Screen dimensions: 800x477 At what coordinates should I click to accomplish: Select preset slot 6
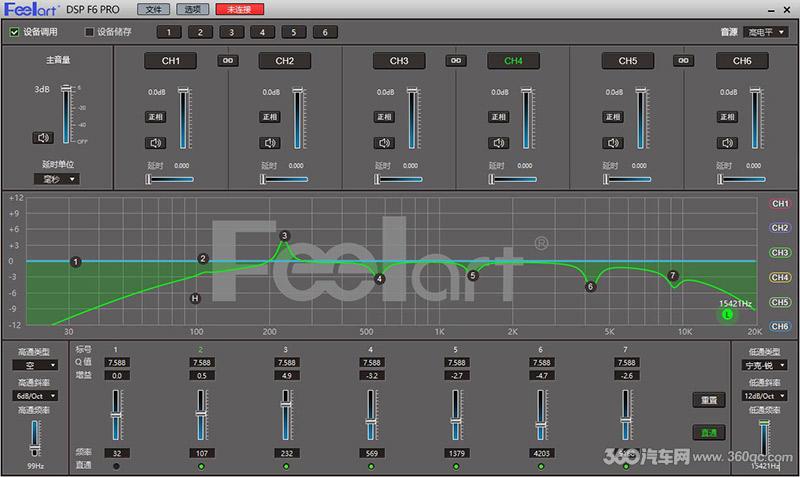coord(325,32)
